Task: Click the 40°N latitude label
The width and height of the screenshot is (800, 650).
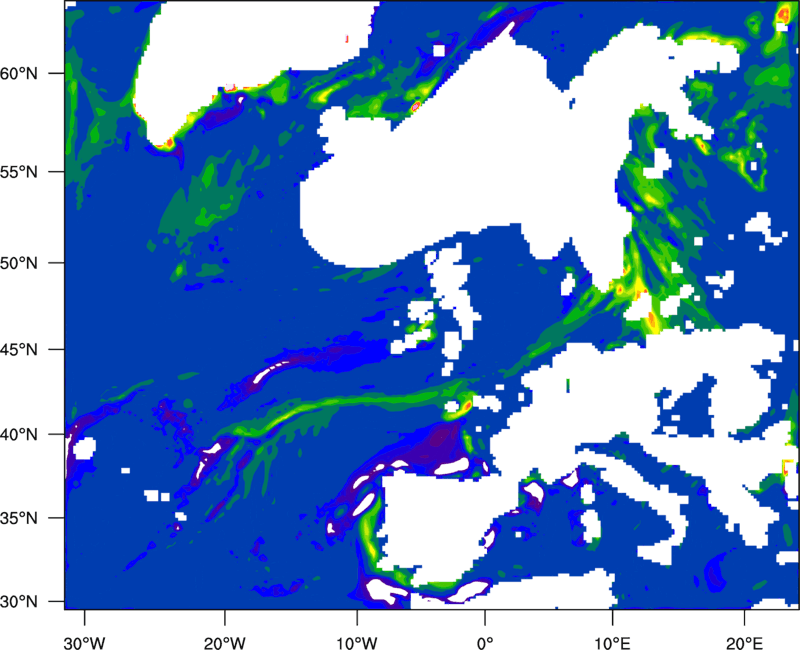Action: click(x=19, y=435)
